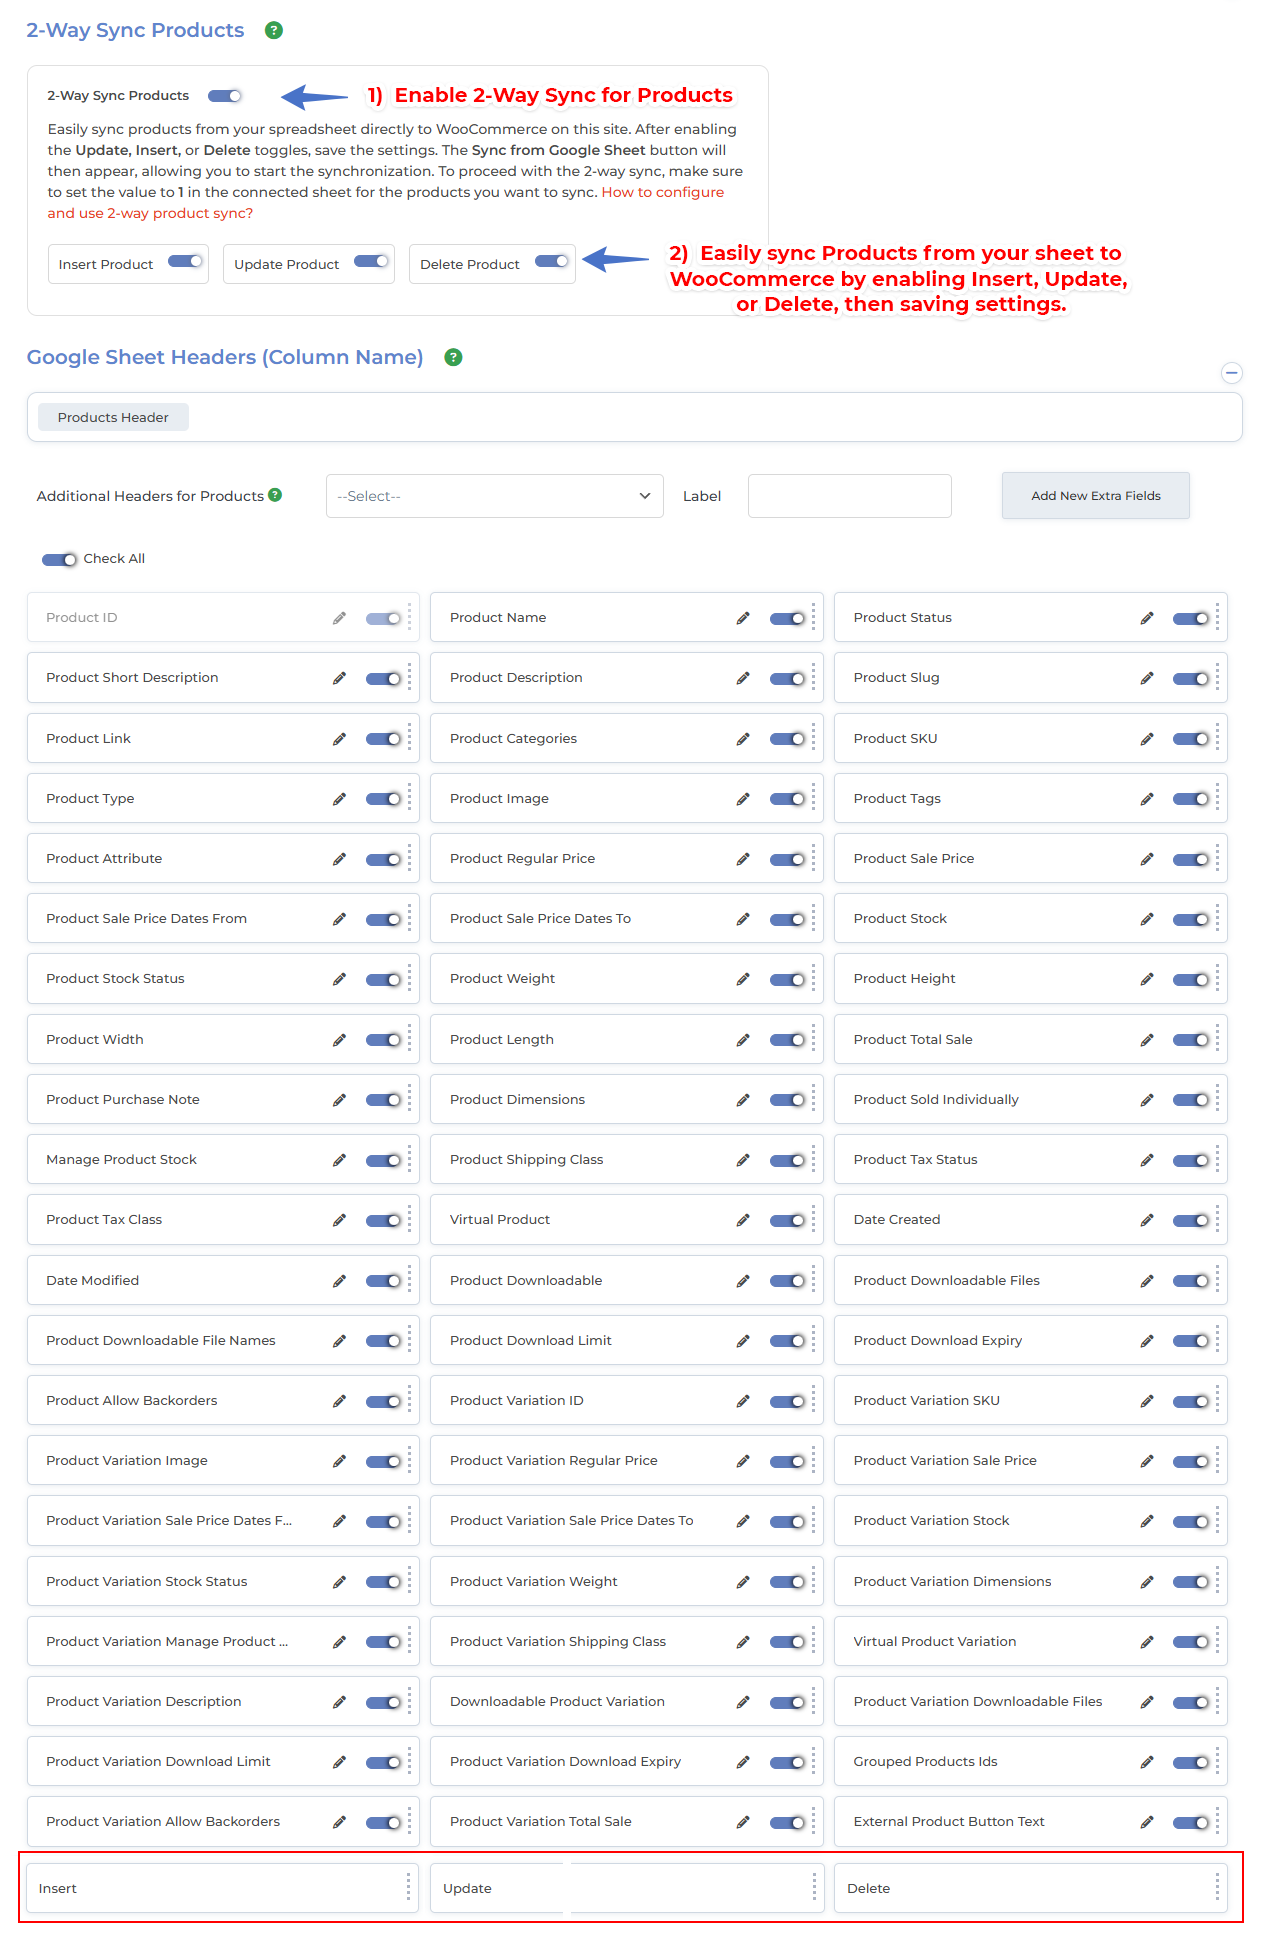Disable the Product Weight column toggle
Image resolution: width=1264 pixels, height=1938 pixels.
tap(787, 979)
